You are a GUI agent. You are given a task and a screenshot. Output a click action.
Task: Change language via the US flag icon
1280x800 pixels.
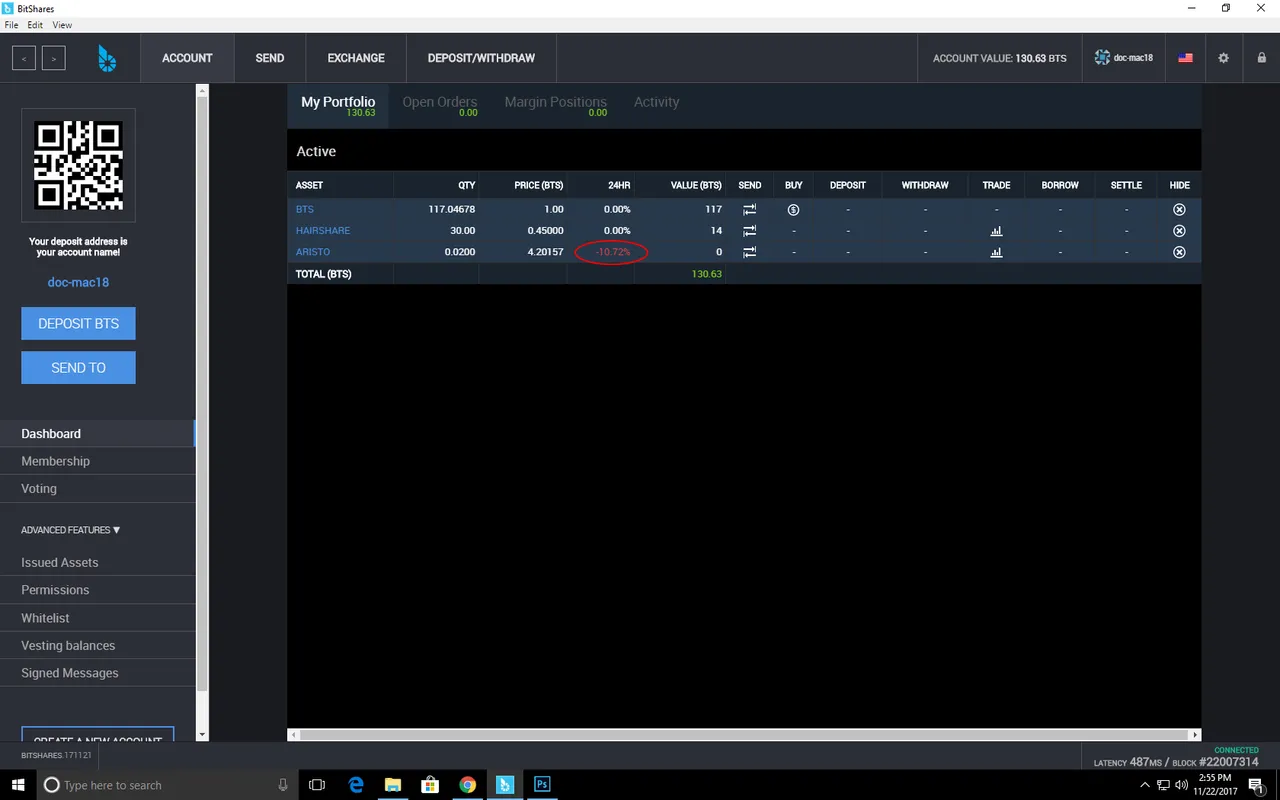(1185, 58)
